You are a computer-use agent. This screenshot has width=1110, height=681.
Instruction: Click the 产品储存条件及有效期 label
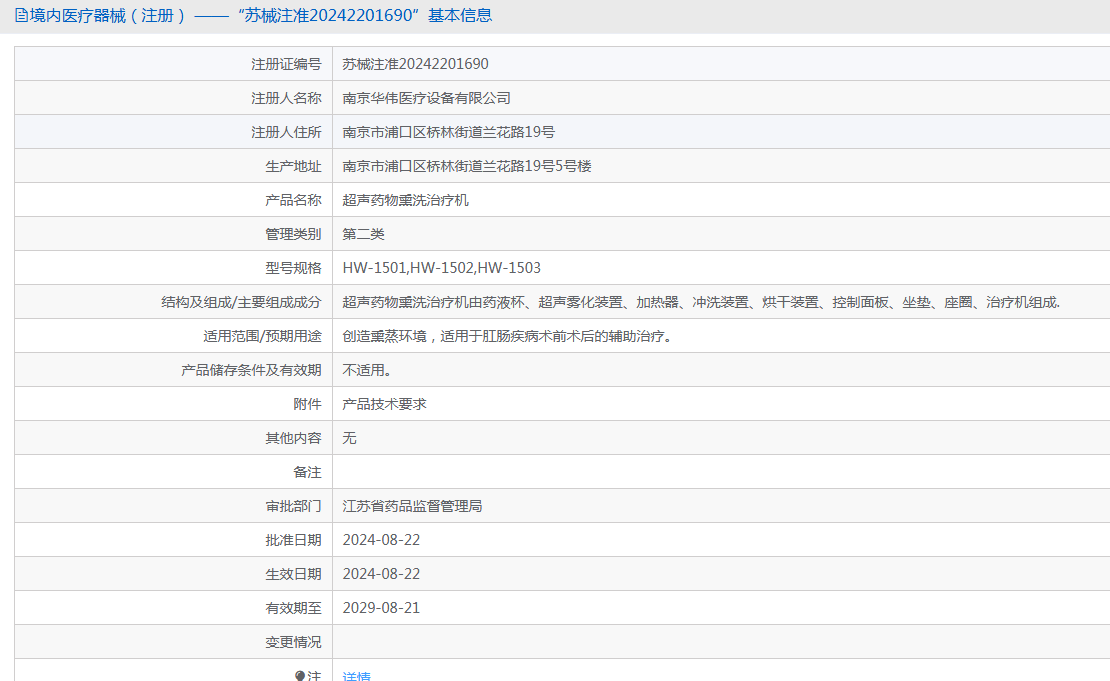[251, 370]
